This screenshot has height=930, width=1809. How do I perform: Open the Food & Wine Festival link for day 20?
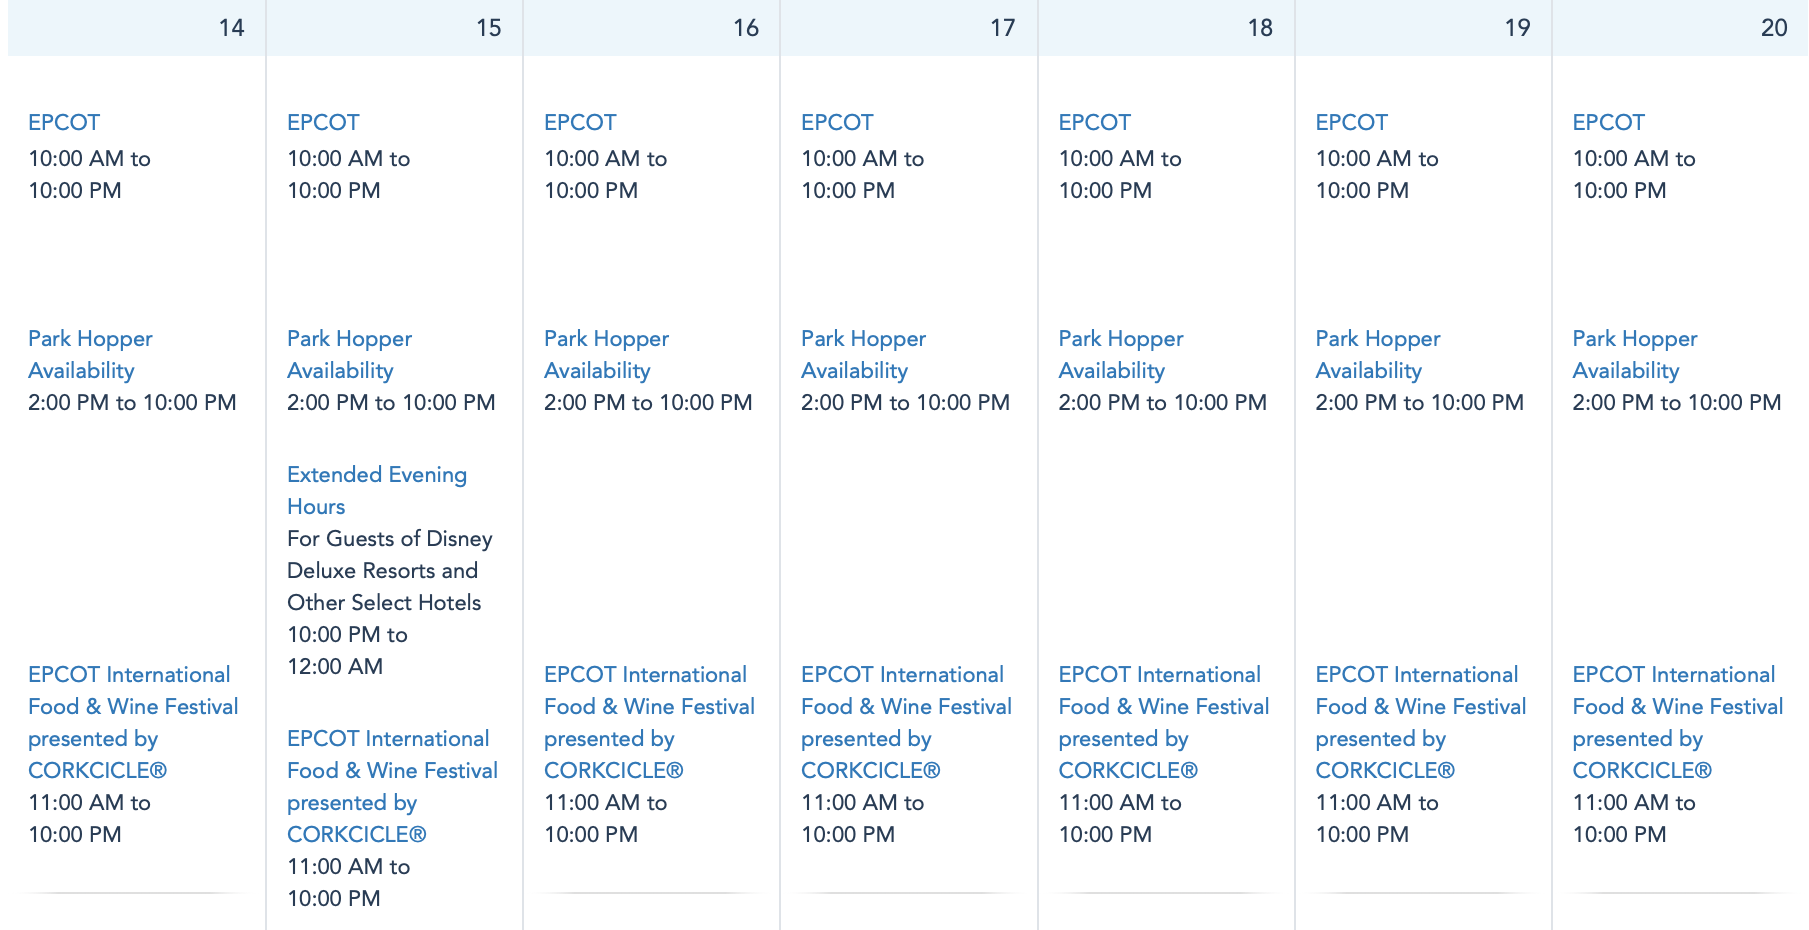tap(1677, 722)
